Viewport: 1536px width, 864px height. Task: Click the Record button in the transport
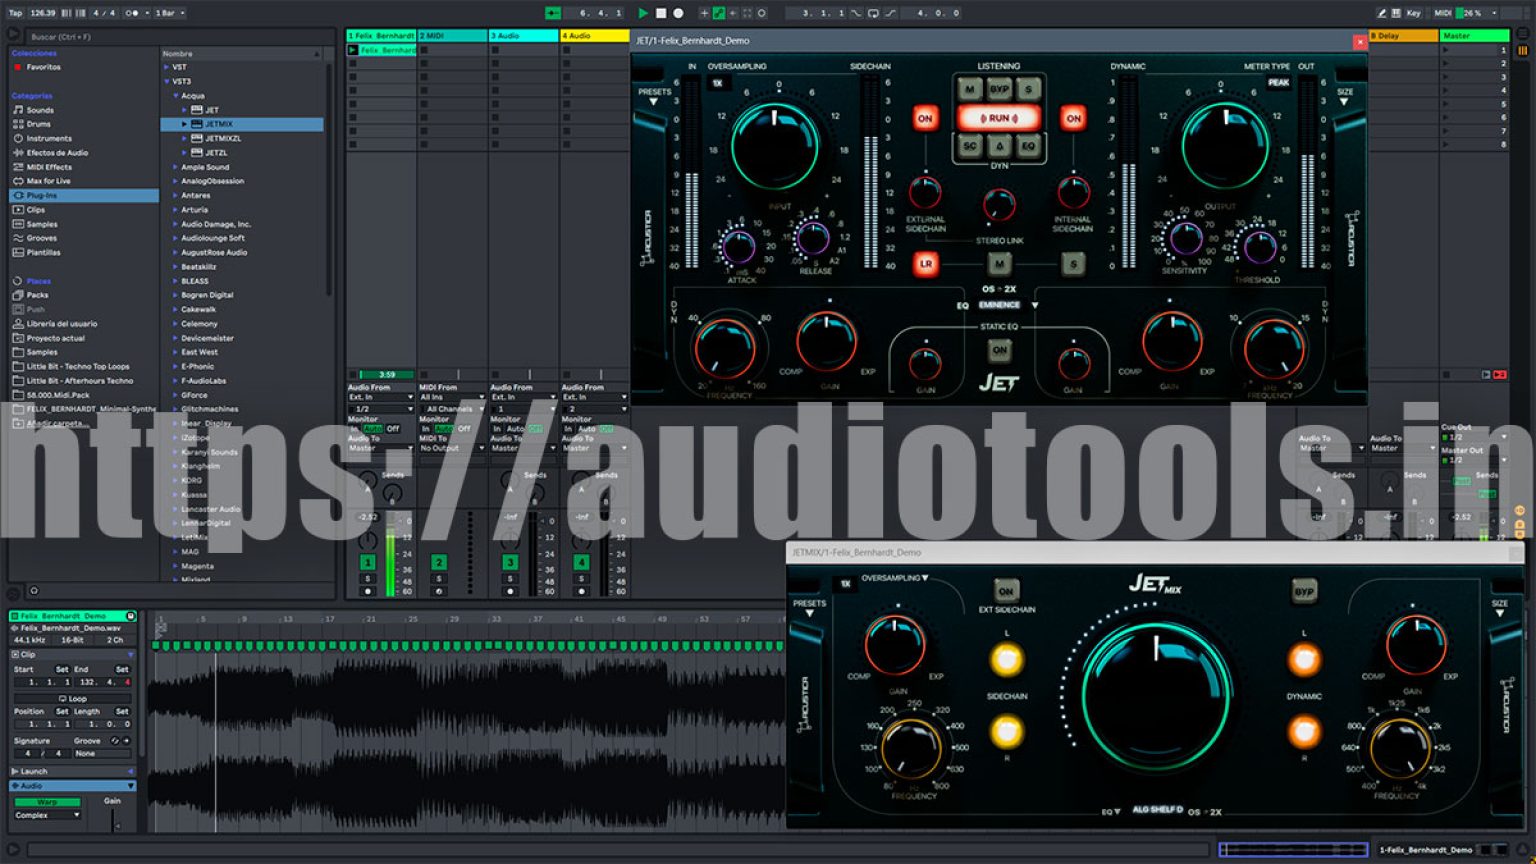coord(678,13)
